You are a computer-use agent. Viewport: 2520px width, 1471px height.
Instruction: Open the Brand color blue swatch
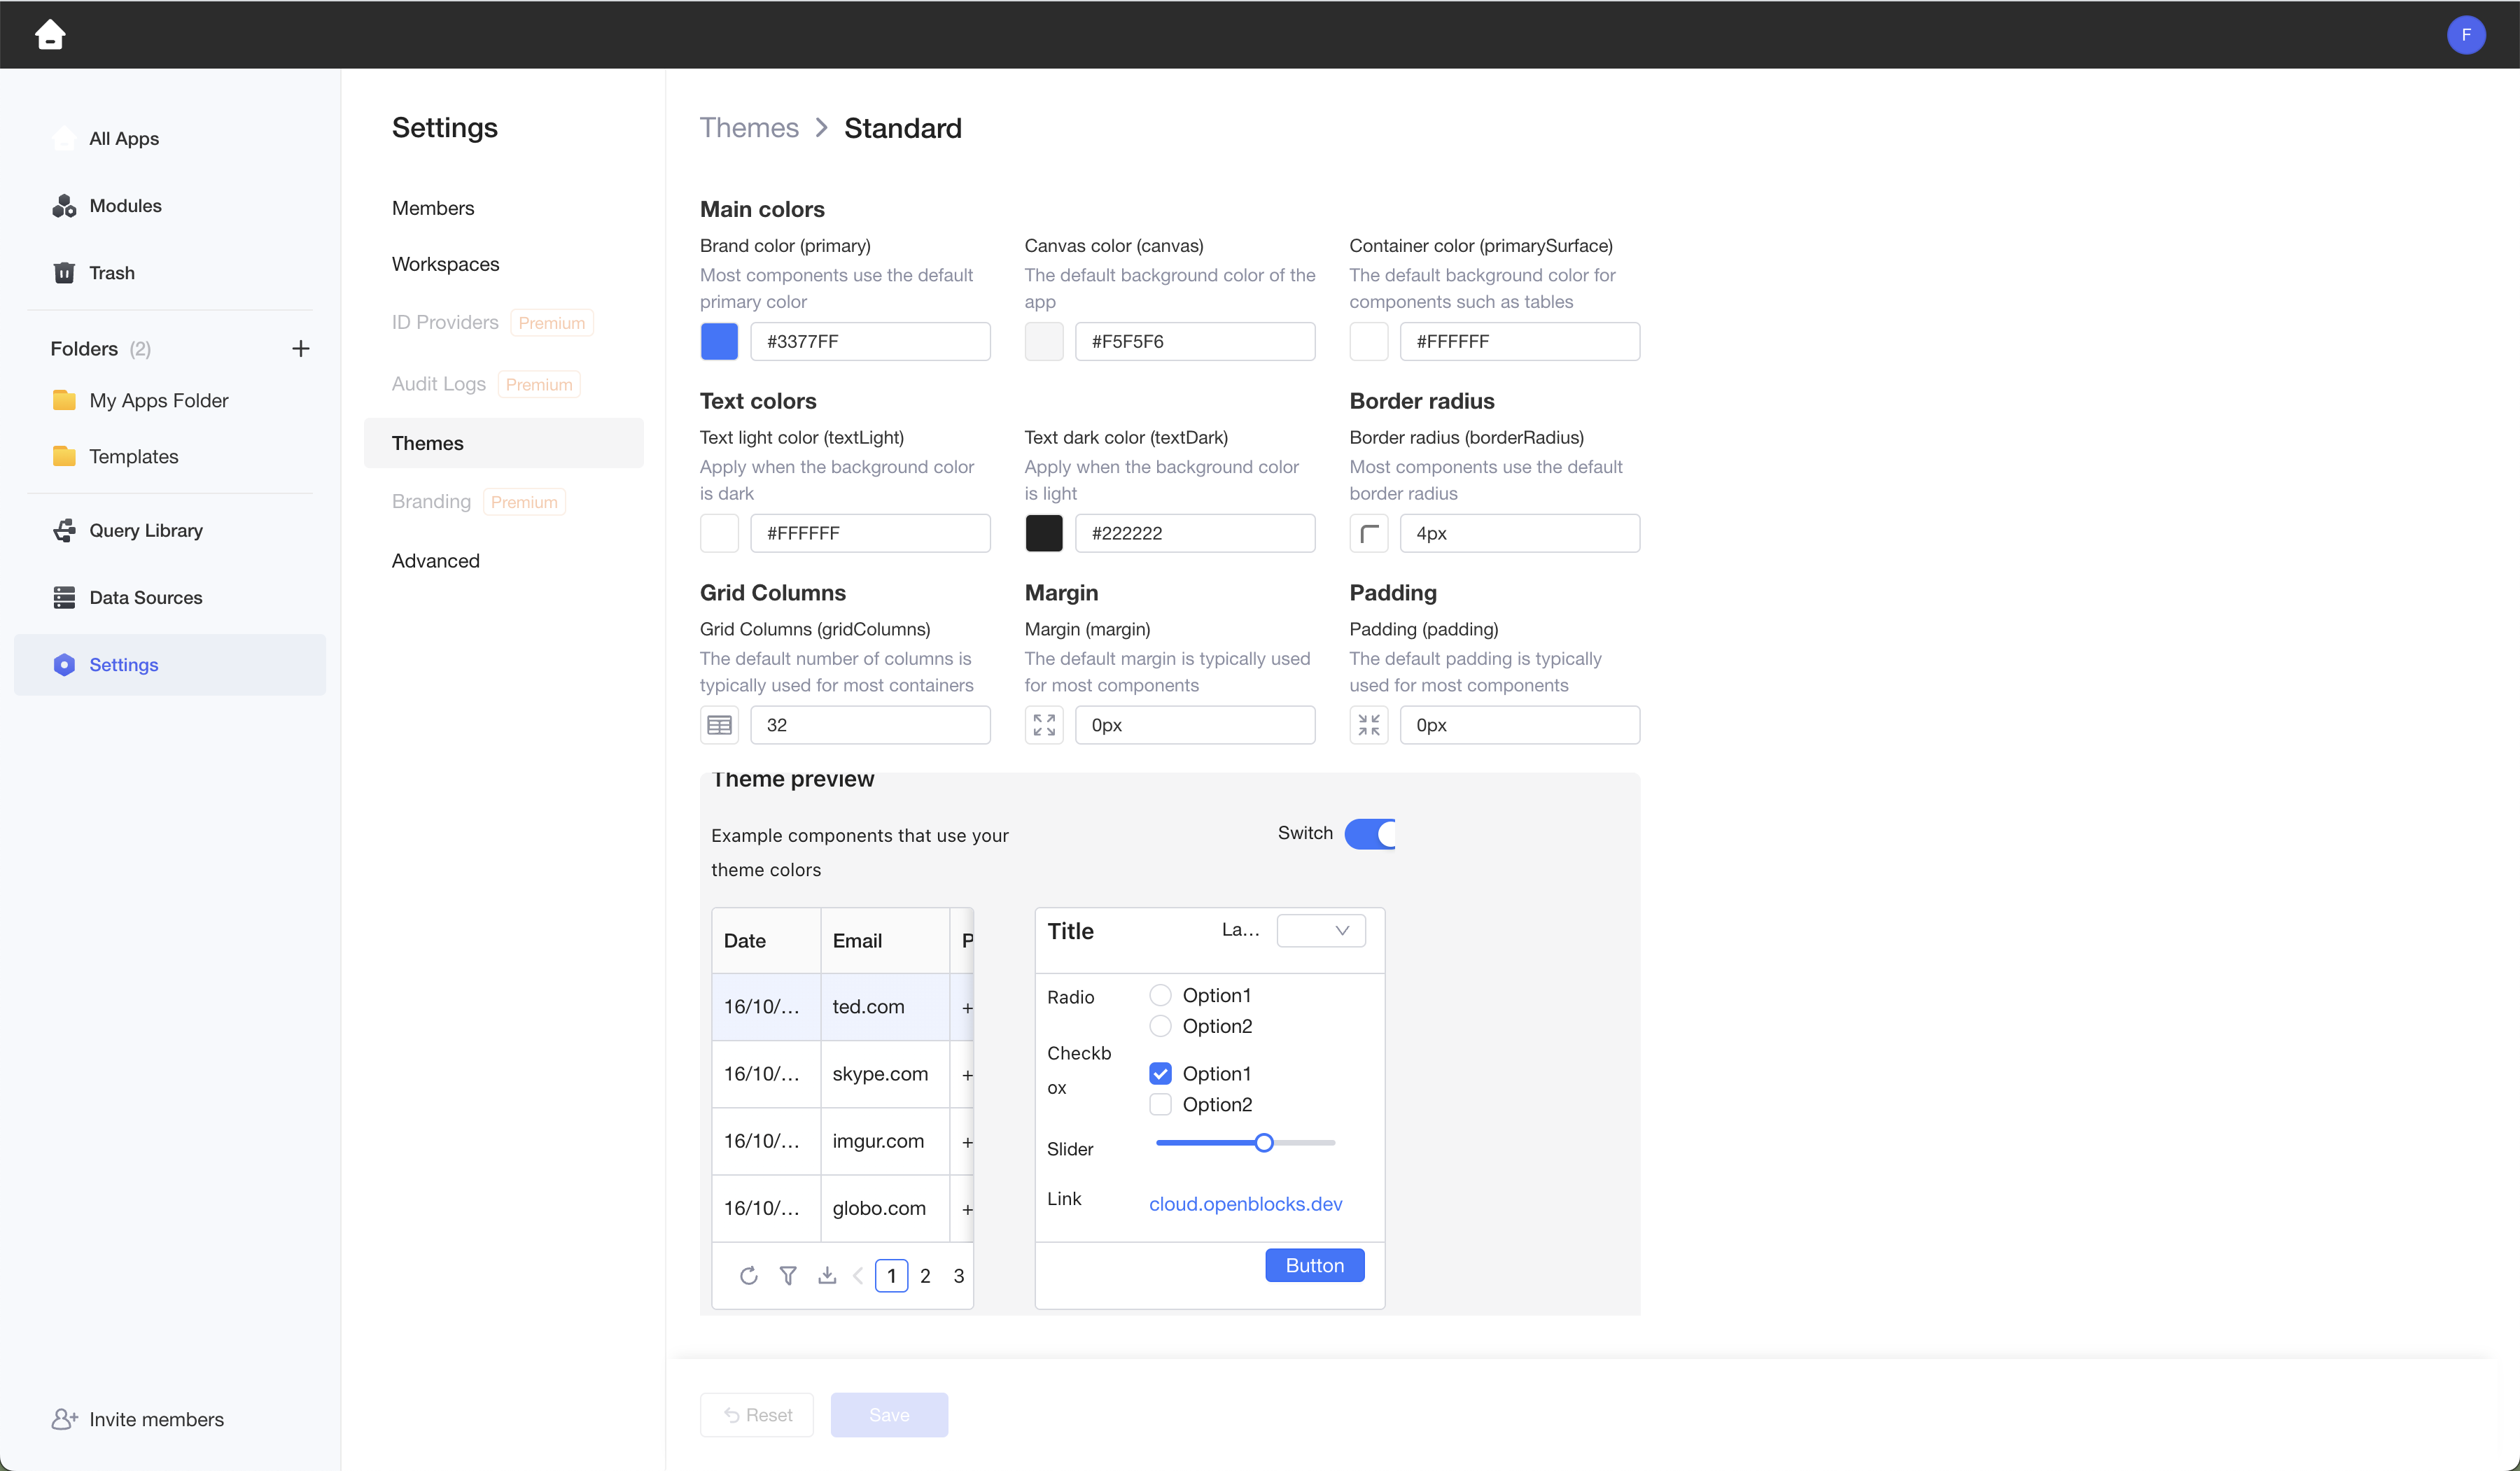click(x=719, y=341)
